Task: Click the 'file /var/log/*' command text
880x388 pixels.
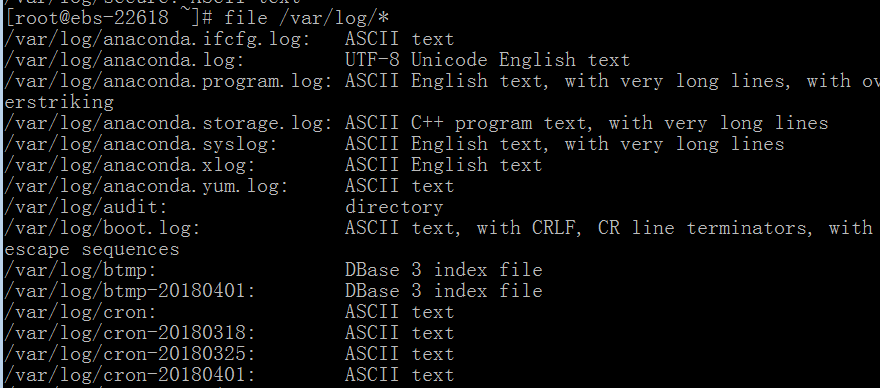Action: [306, 18]
